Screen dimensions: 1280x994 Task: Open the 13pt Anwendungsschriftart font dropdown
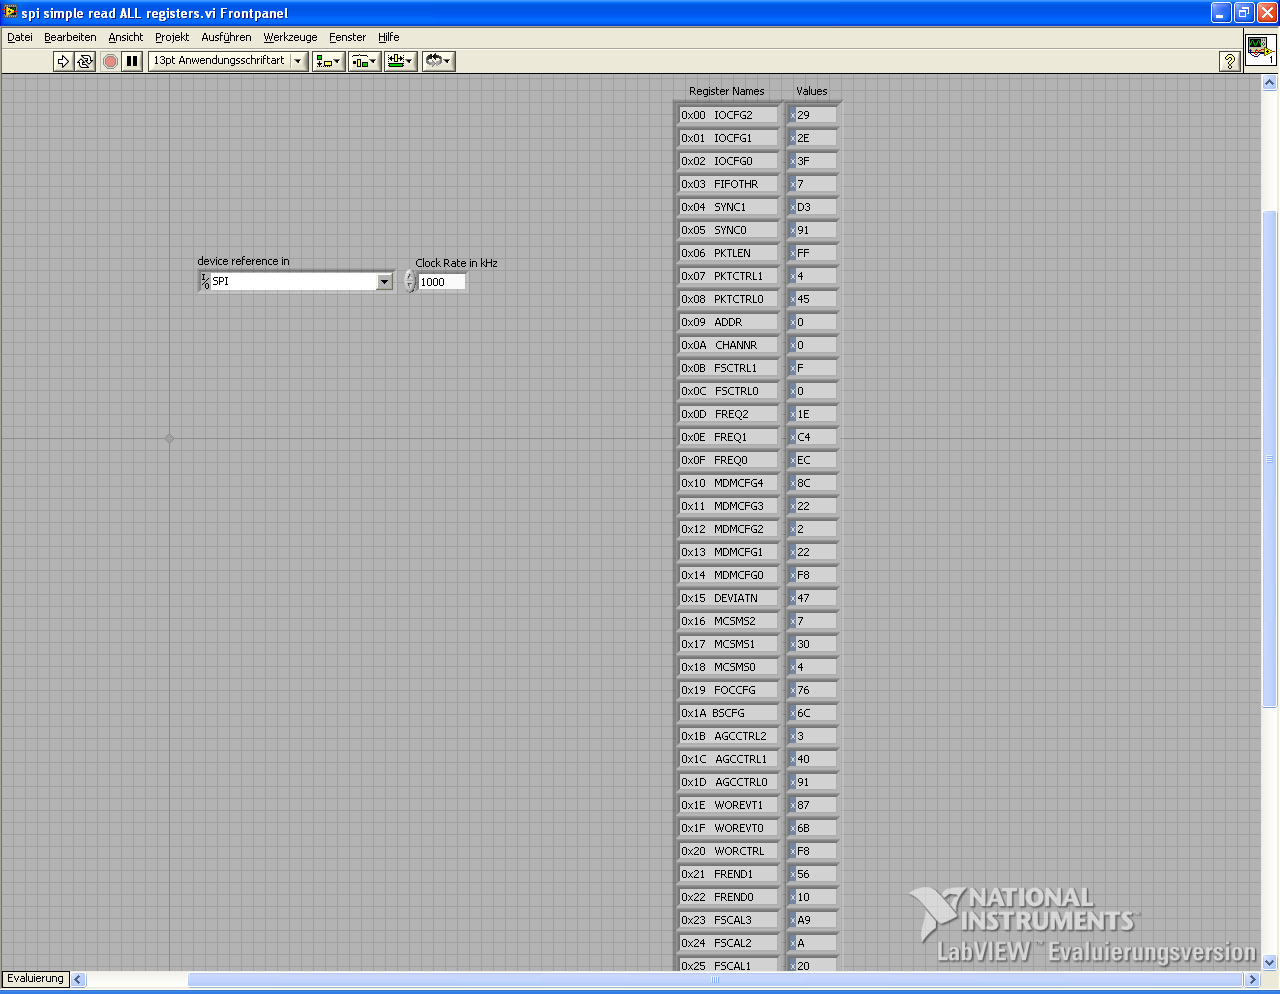227,61
